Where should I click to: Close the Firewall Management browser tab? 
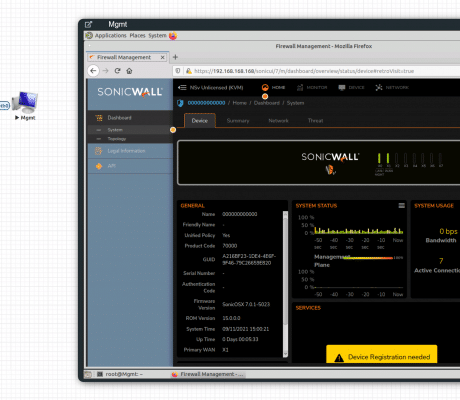pos(162,57)
